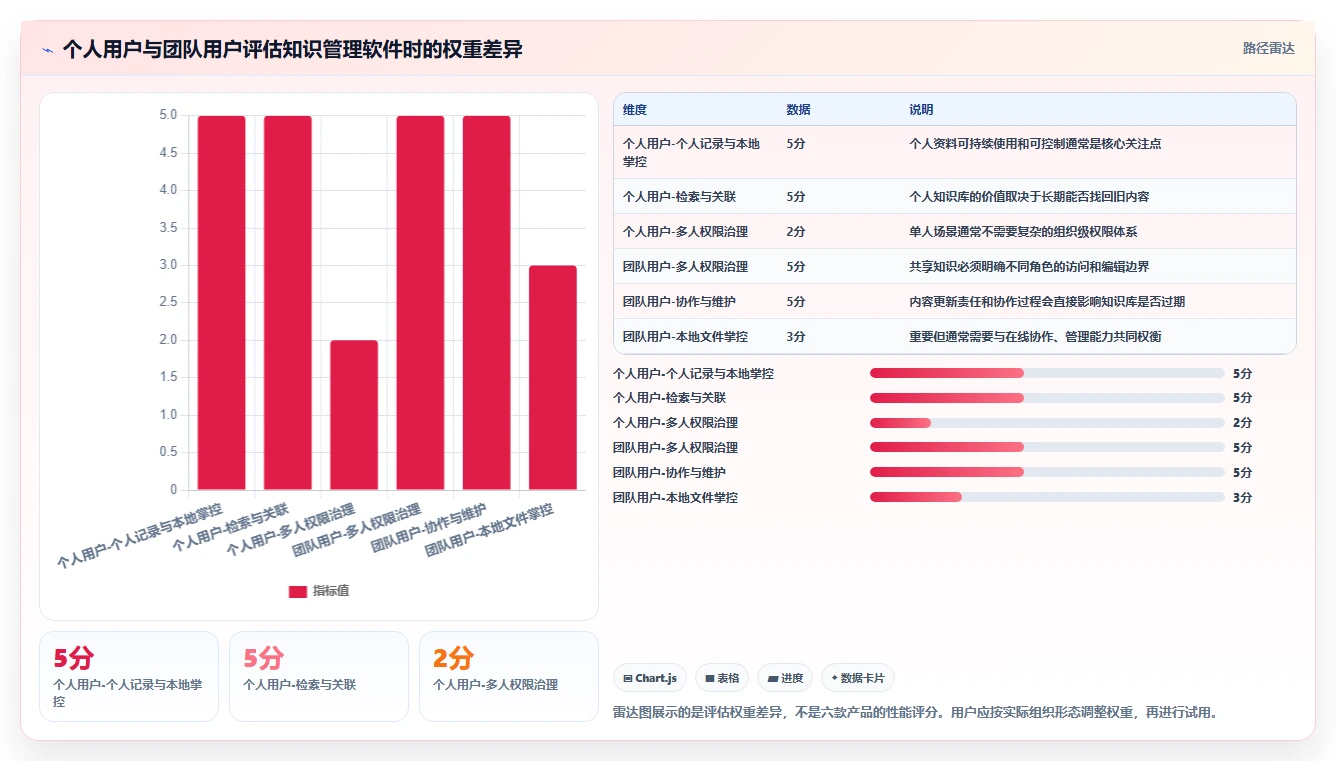Click the 个人用户-多人权限治理 progress bar
This screenshot has width=1336, height=761.
tap(1047, 423)
